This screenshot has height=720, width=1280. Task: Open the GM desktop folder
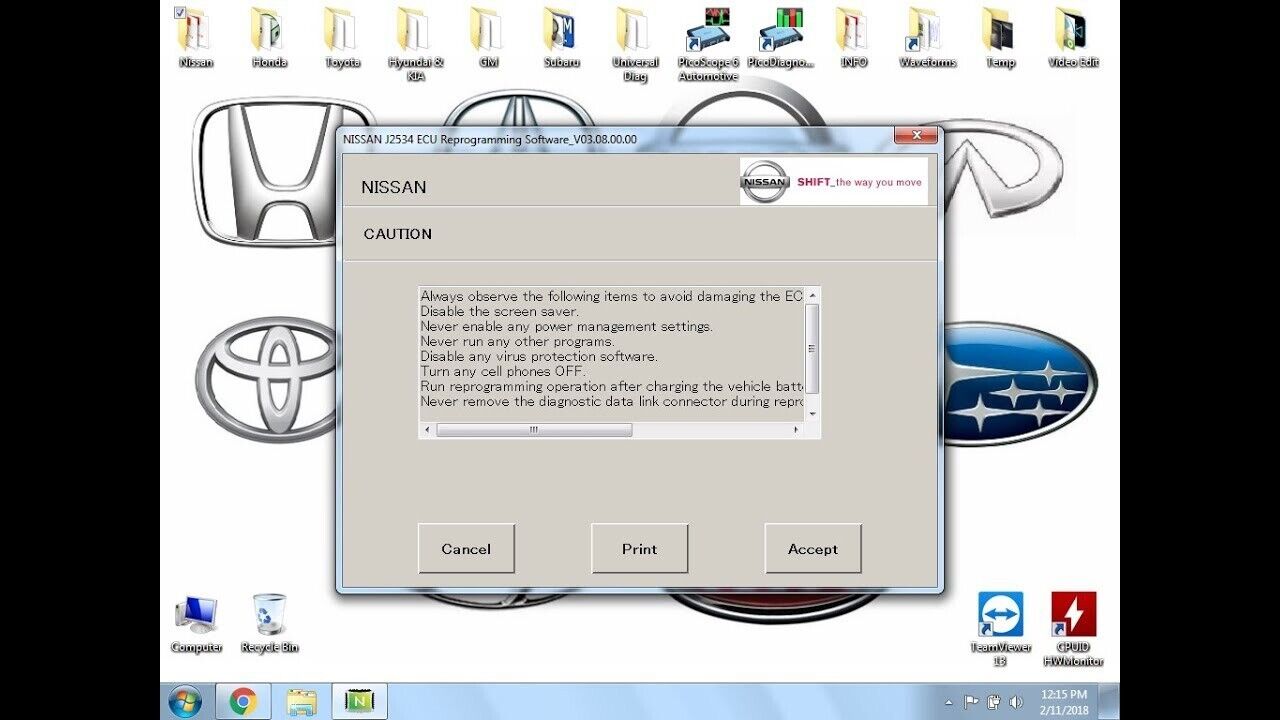click(488, 37)
